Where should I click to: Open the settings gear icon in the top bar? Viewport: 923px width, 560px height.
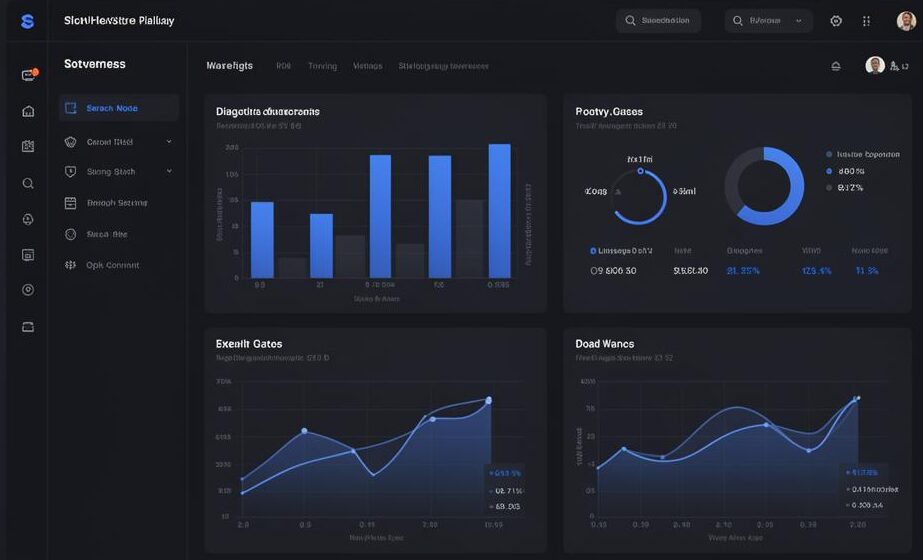click(836, 21)
